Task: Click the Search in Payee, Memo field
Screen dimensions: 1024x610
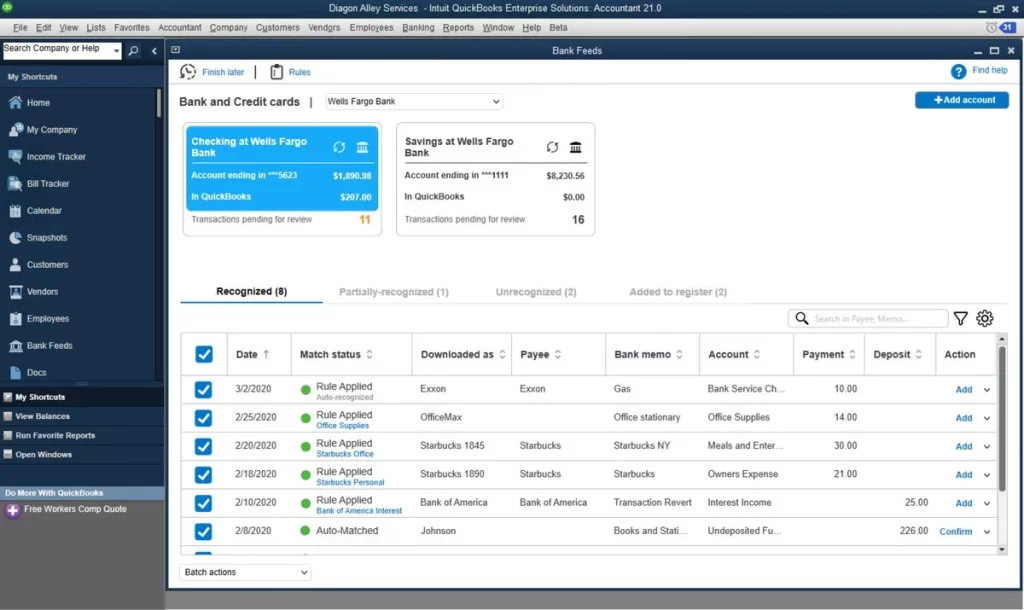Action: coord(870,318)
